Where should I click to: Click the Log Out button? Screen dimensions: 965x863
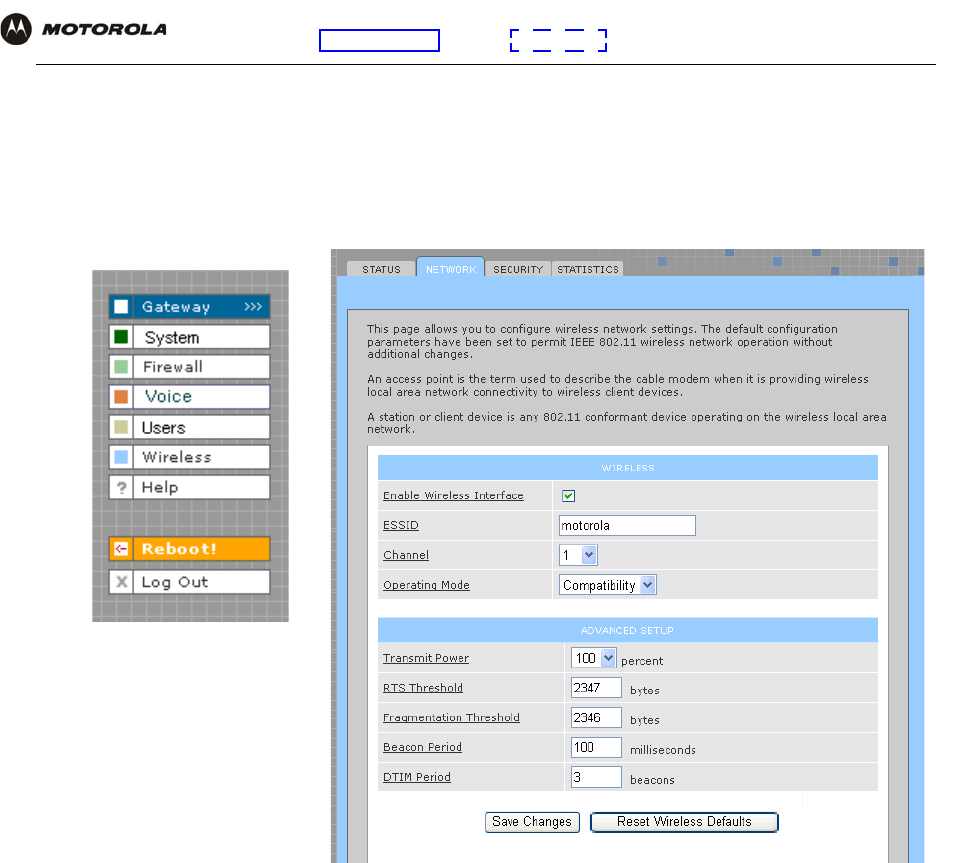[x=190, y=582]
